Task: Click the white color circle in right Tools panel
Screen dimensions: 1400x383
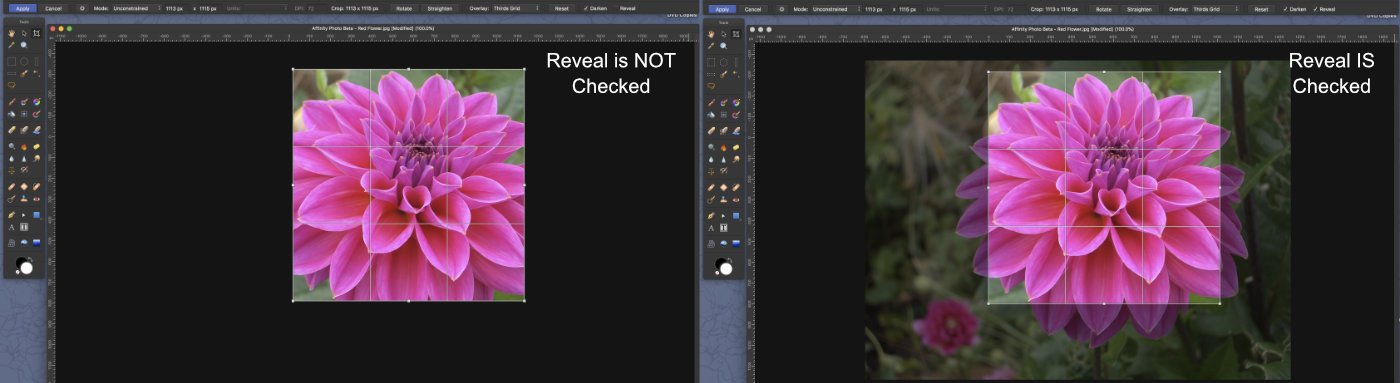Action: tap(726, 268)
